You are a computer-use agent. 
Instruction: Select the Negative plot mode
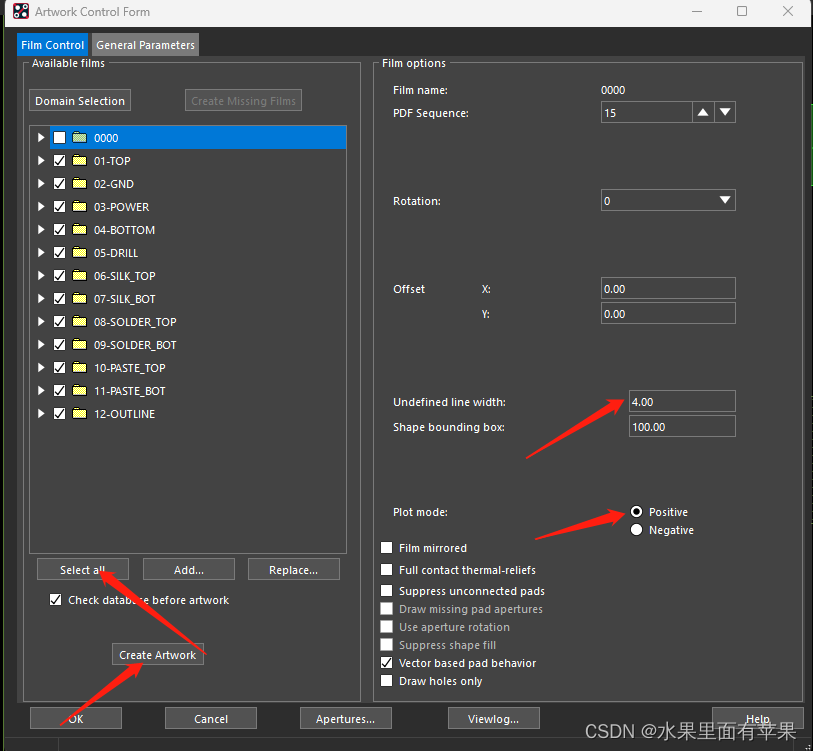click(x=637, y=530)
